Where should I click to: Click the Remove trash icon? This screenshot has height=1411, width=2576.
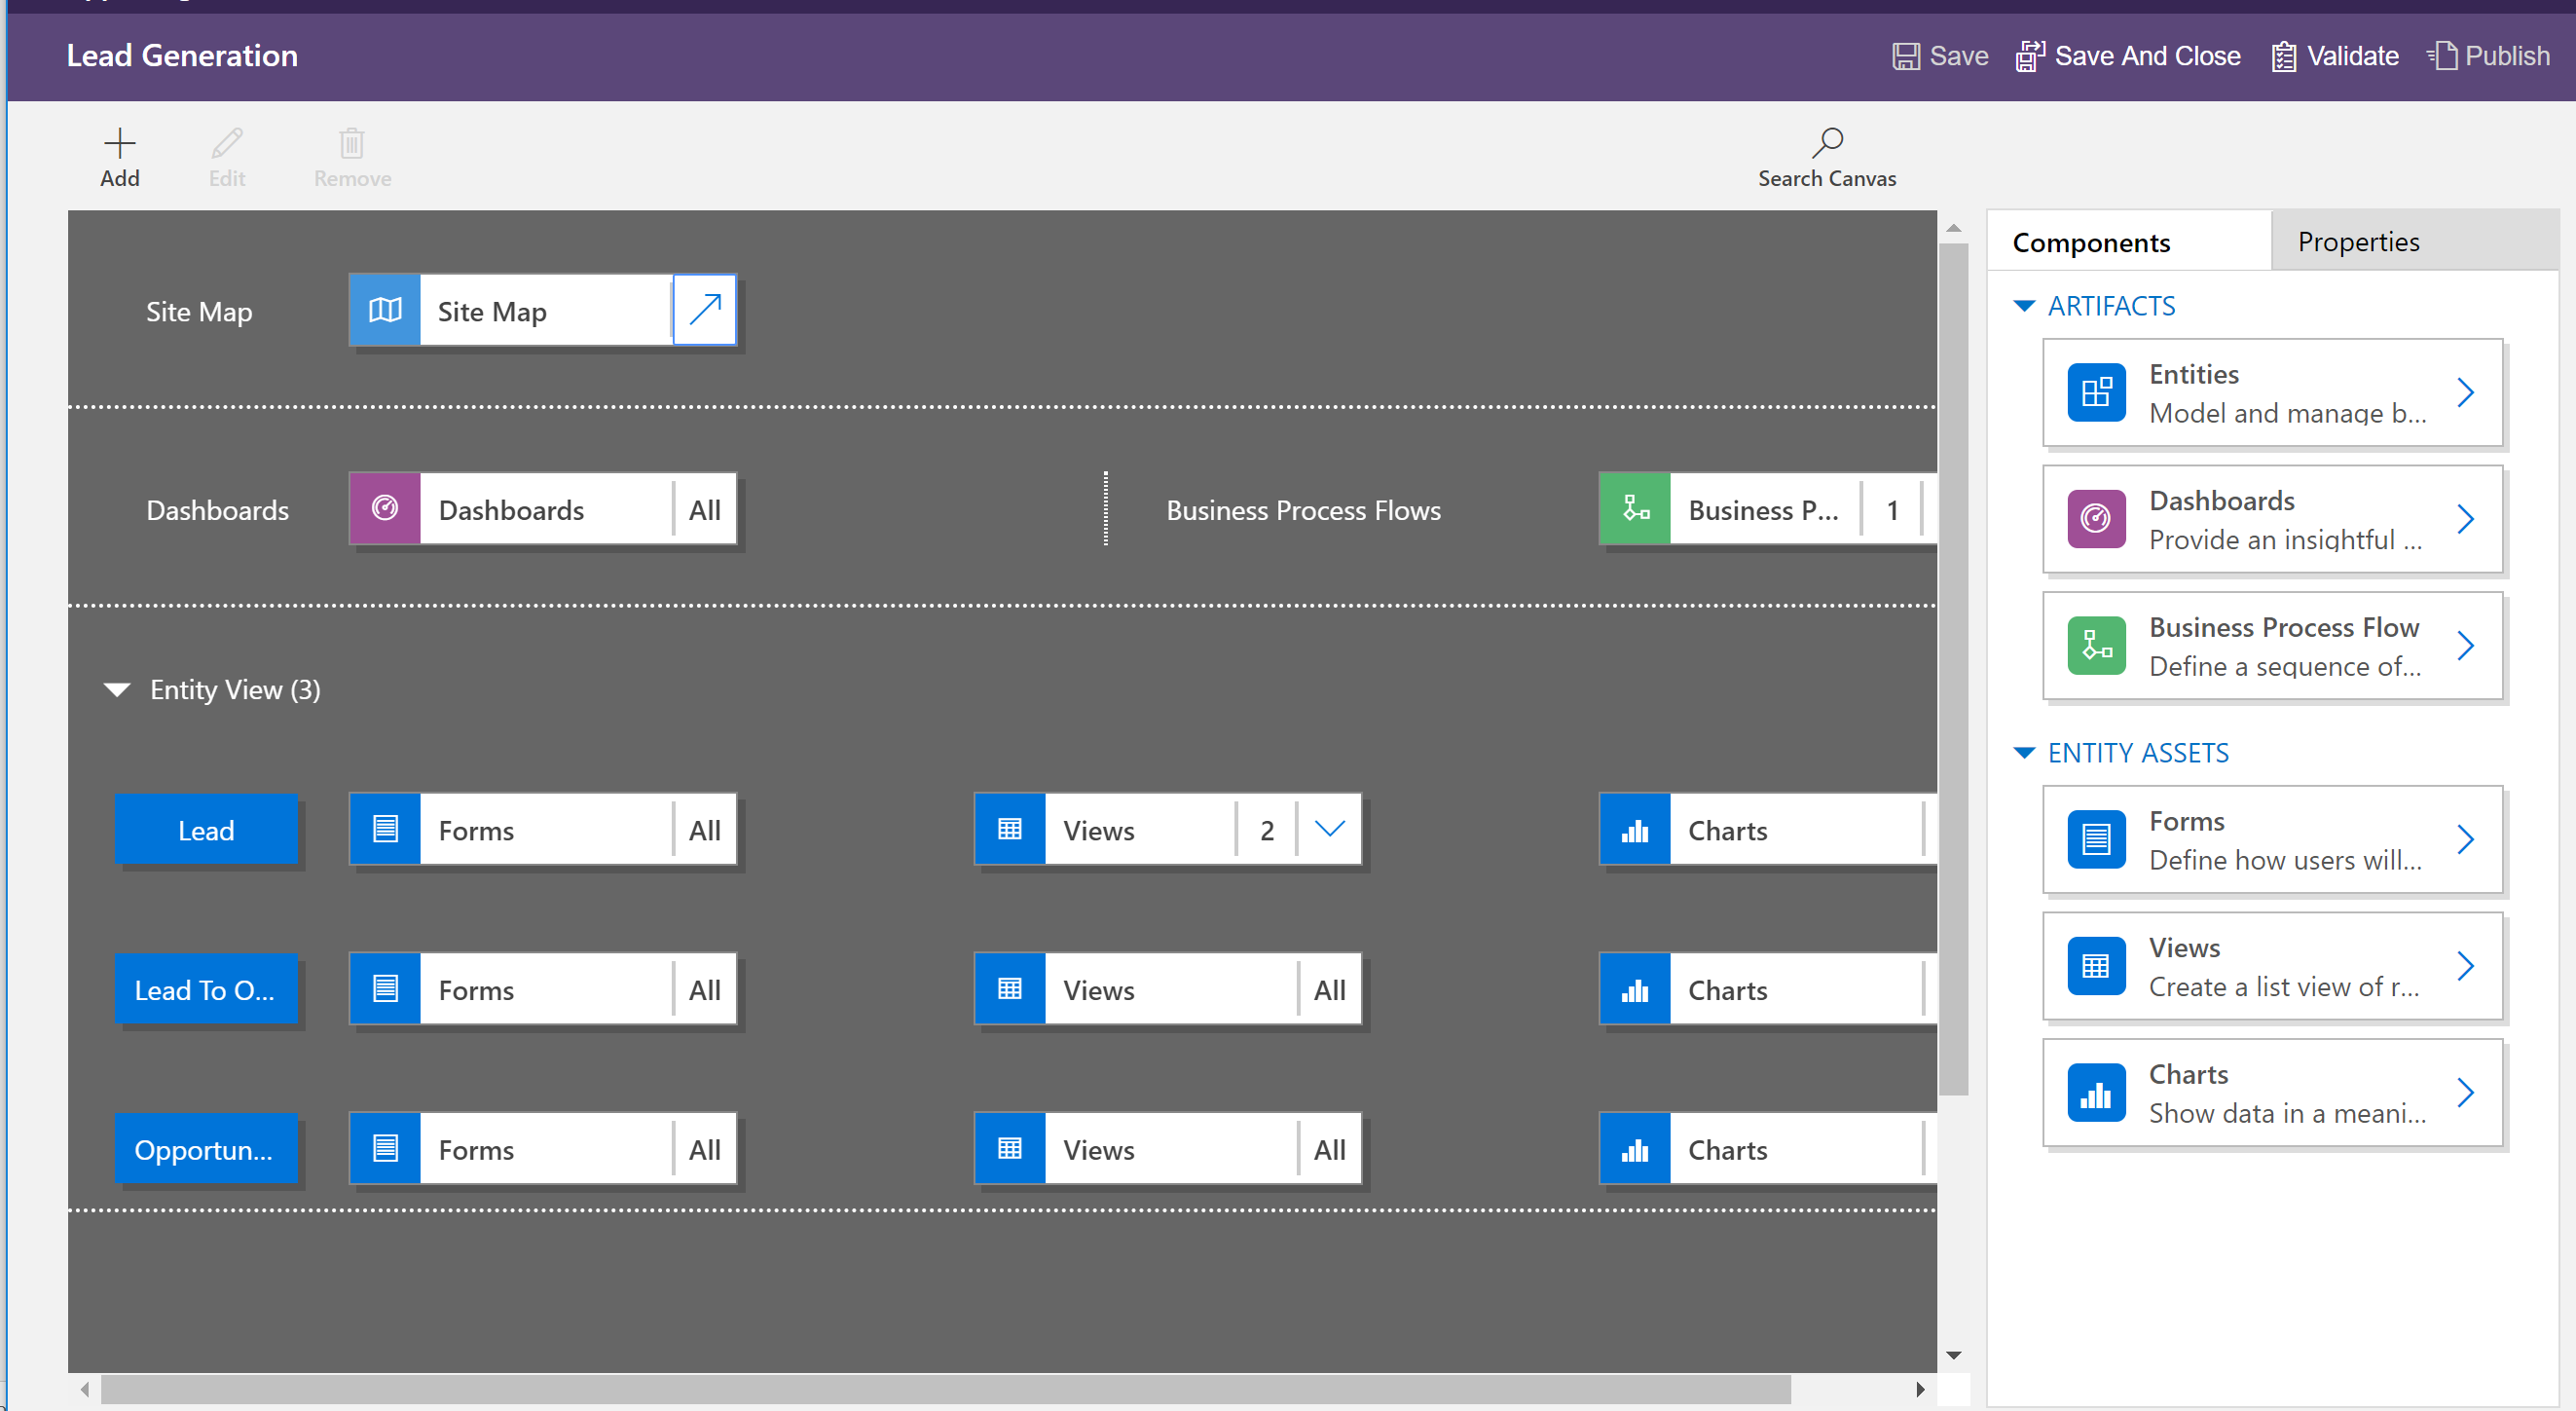(351, 143)
